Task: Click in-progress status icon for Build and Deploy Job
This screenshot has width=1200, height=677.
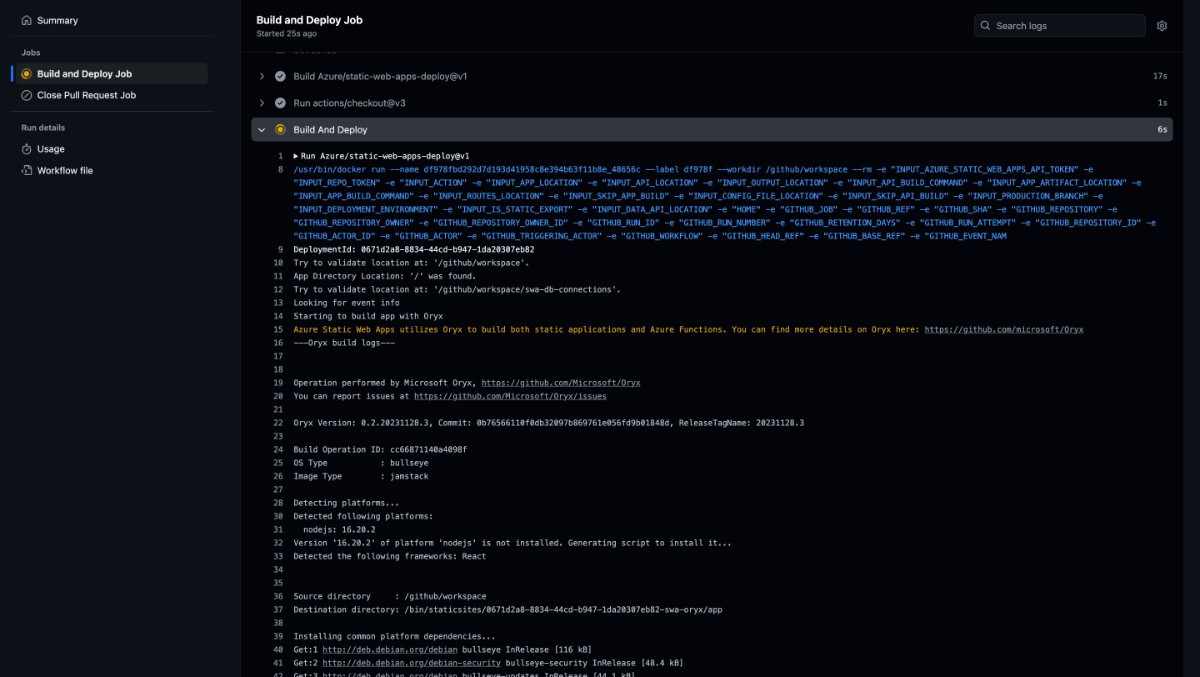Action: [x=27, y=74]
